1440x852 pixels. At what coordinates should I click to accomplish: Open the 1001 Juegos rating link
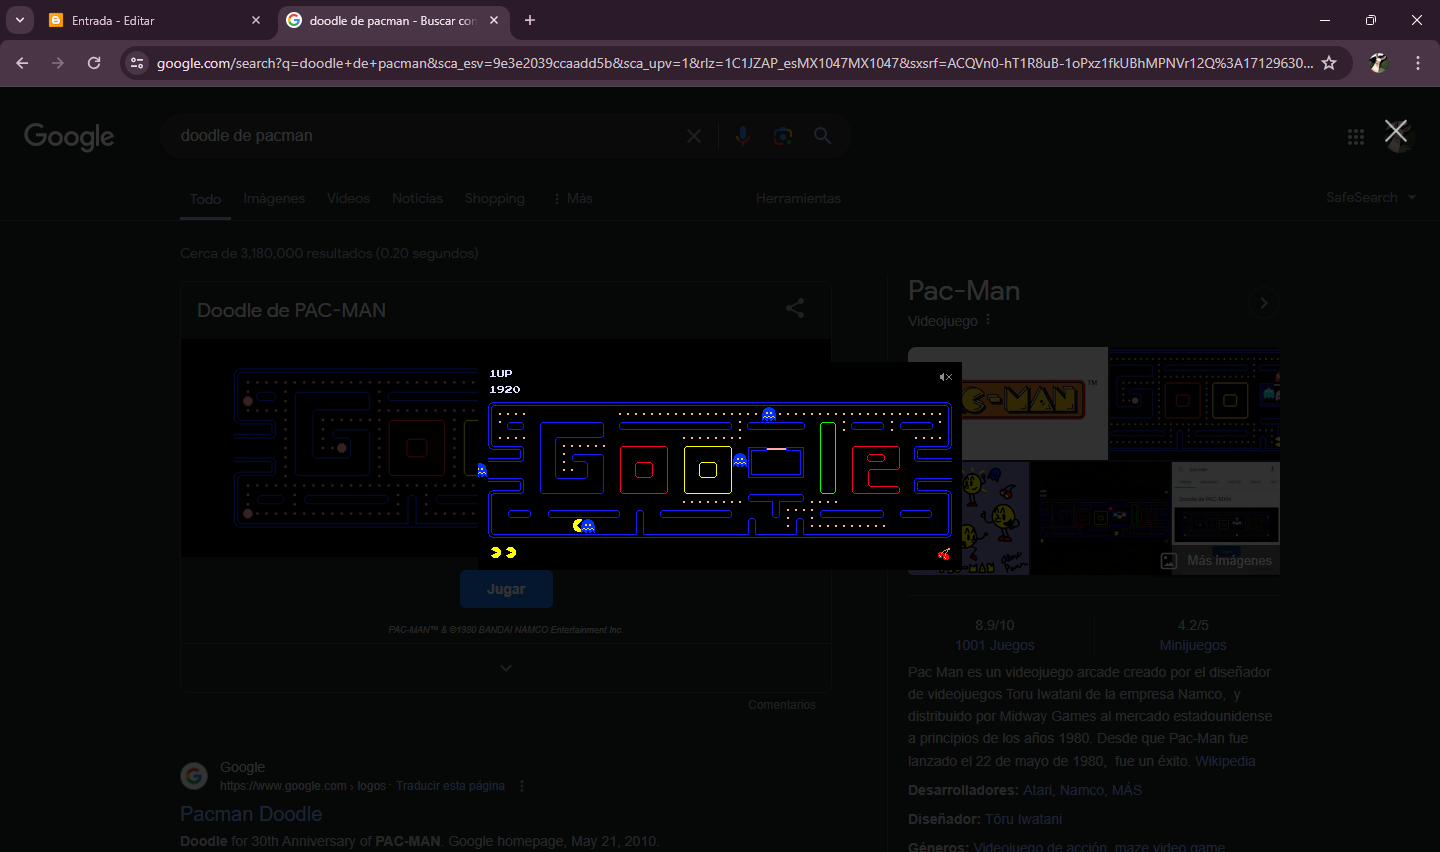tap(995, 645)
